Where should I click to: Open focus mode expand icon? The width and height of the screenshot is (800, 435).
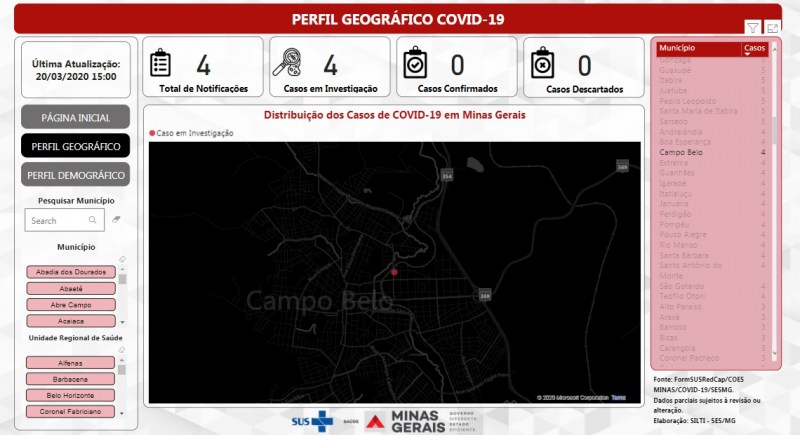pos(772,29)
